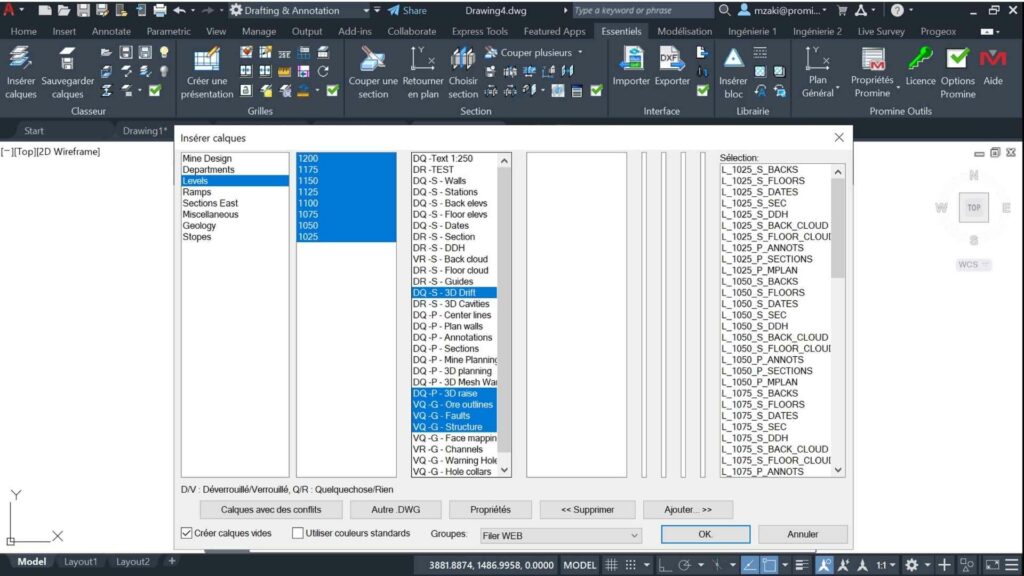Open Créer une présentation tool
The height and width of the screenshot is (576, 1024).
coord(206,72)
